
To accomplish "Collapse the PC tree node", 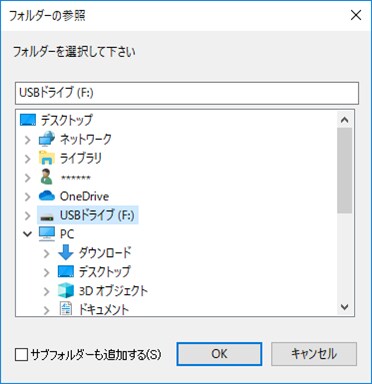I will click(x=28, y=234).
